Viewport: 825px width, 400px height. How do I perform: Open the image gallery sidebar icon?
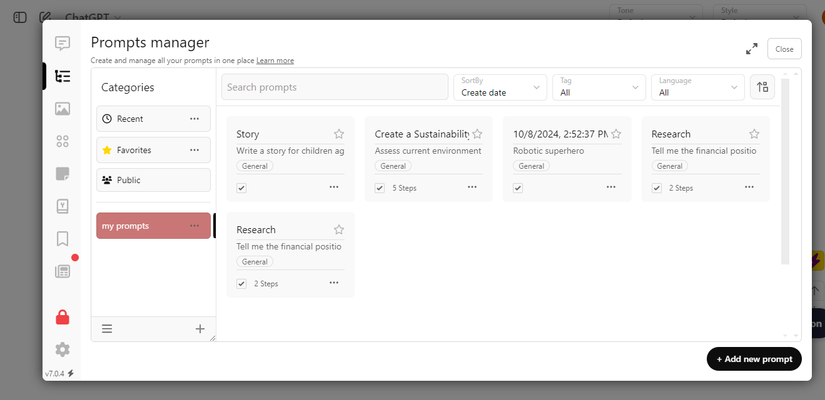63,108
